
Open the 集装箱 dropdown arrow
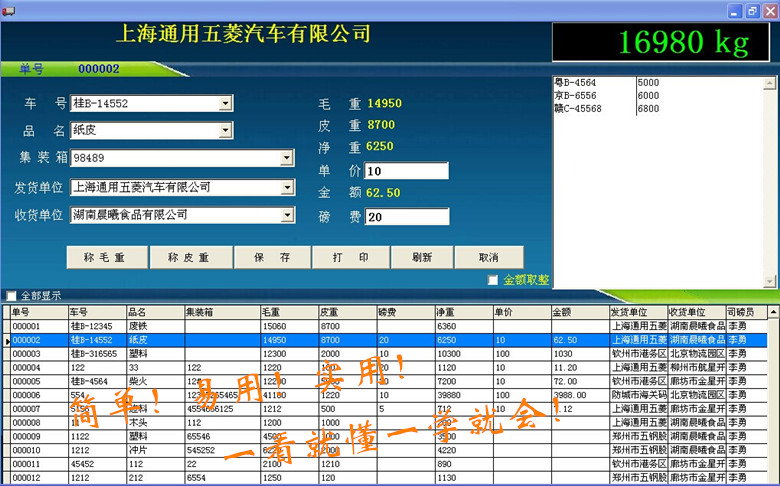287,158
